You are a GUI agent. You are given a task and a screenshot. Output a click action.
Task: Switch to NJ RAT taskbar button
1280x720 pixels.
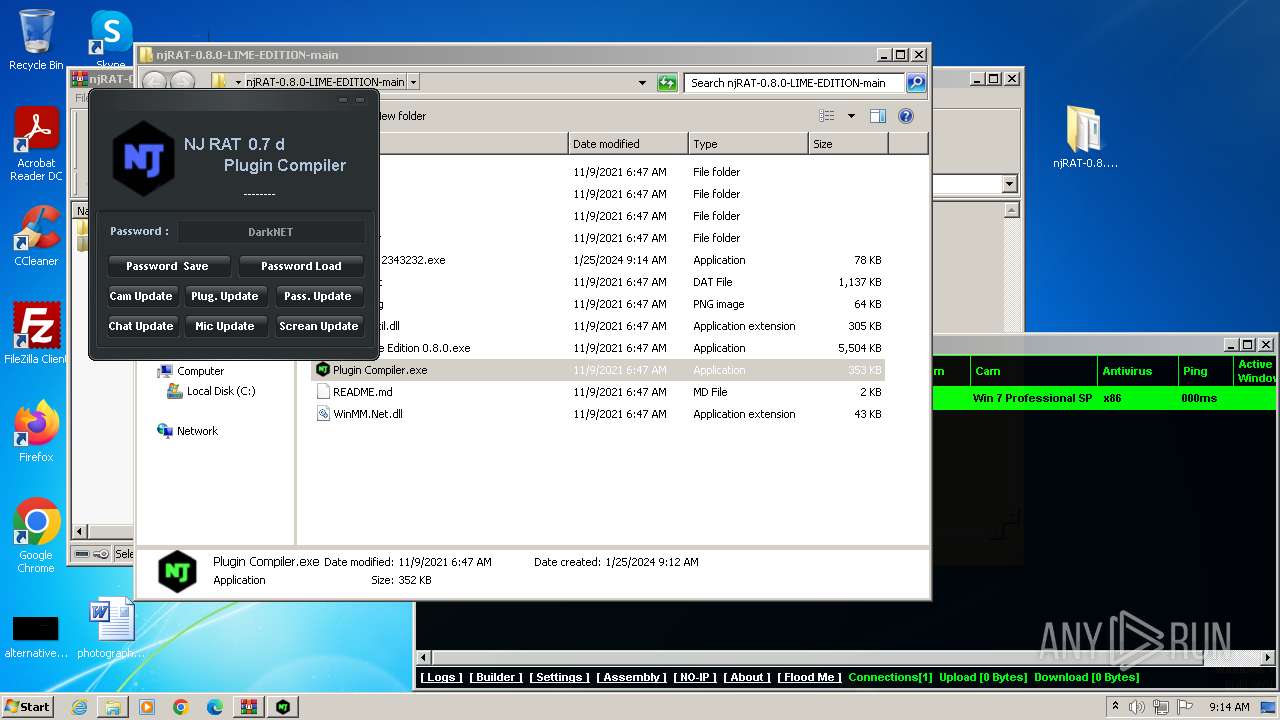[283, 707]
